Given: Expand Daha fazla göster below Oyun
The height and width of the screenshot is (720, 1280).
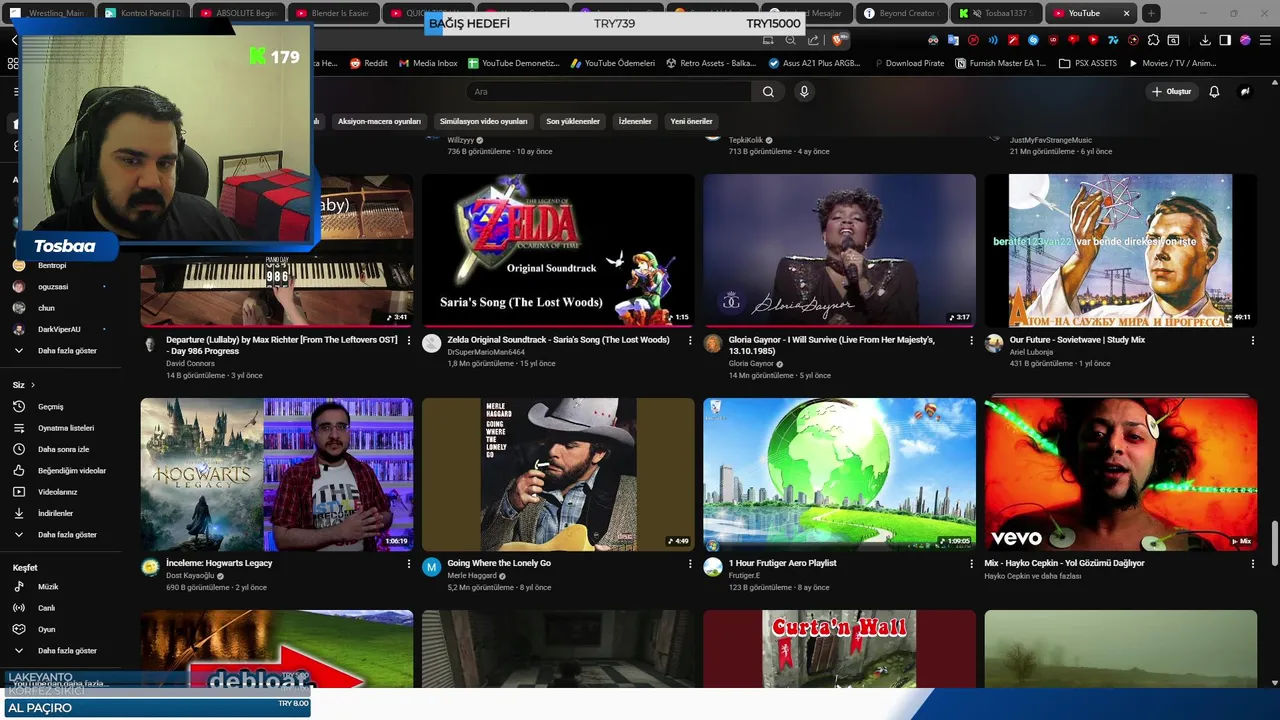Looking at the screenshot, I should (60, 651).
